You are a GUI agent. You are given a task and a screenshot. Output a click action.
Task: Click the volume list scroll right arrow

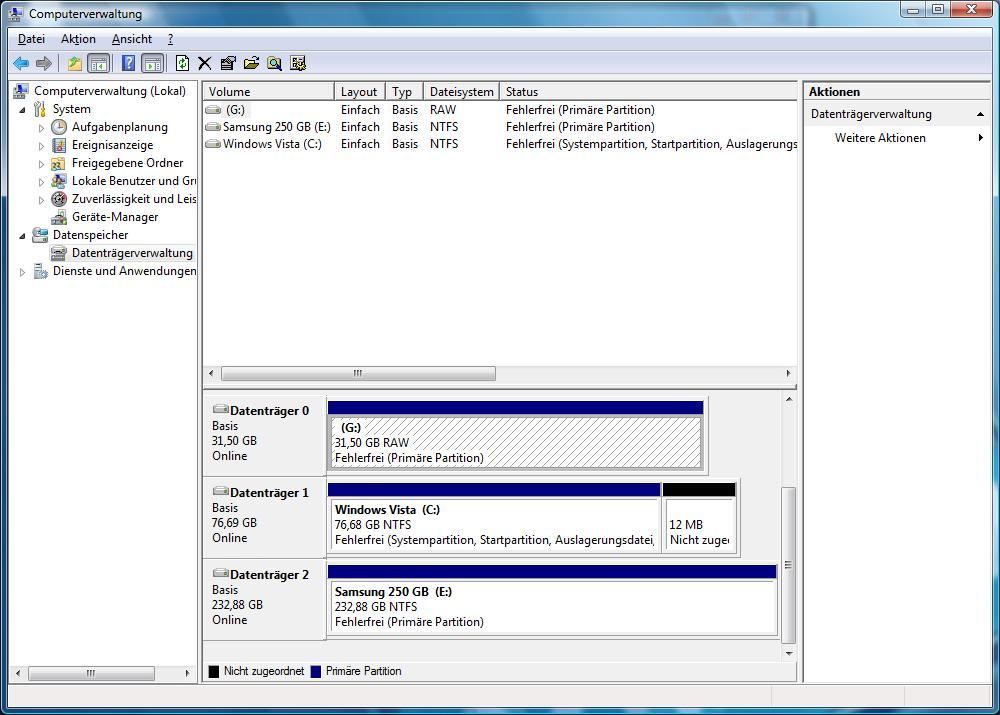[x=788, y=373]
